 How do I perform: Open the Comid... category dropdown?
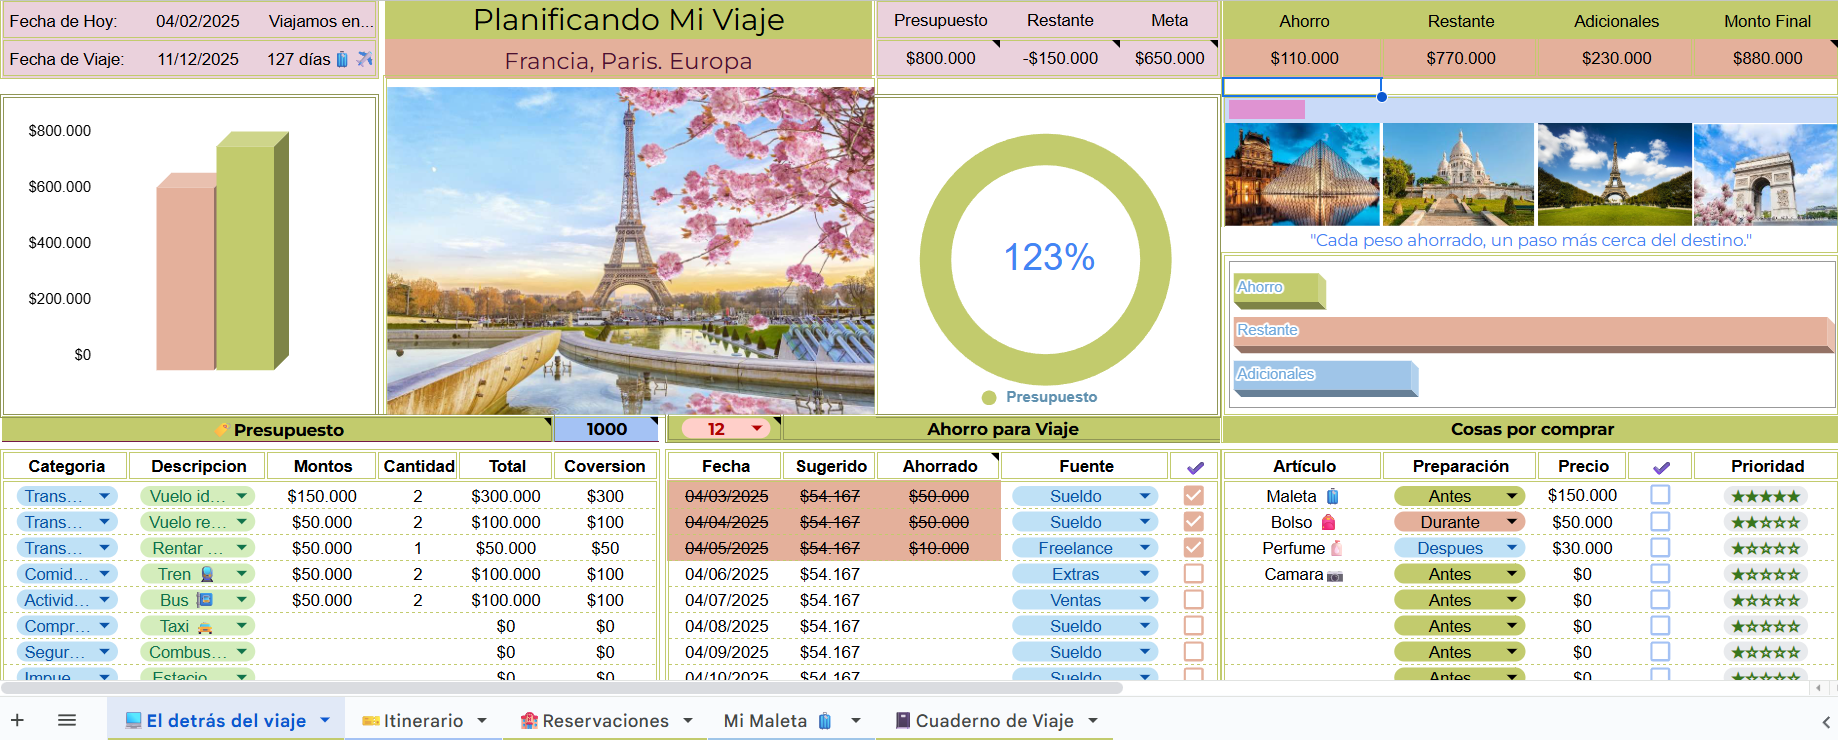(x=67, y=574)
